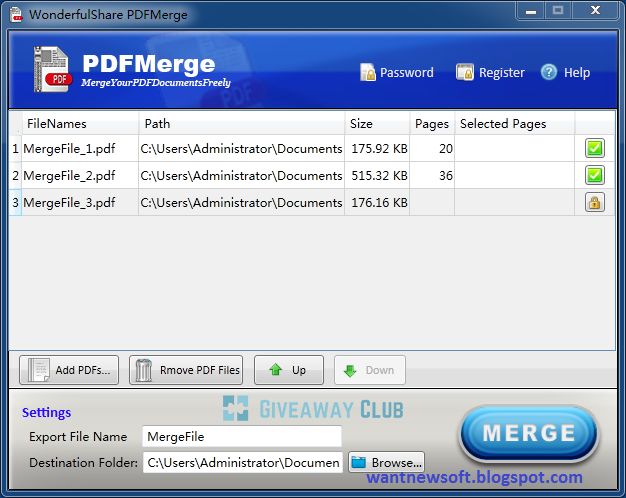Select the file named MergeFile_3.pdf

pos(80,202)
